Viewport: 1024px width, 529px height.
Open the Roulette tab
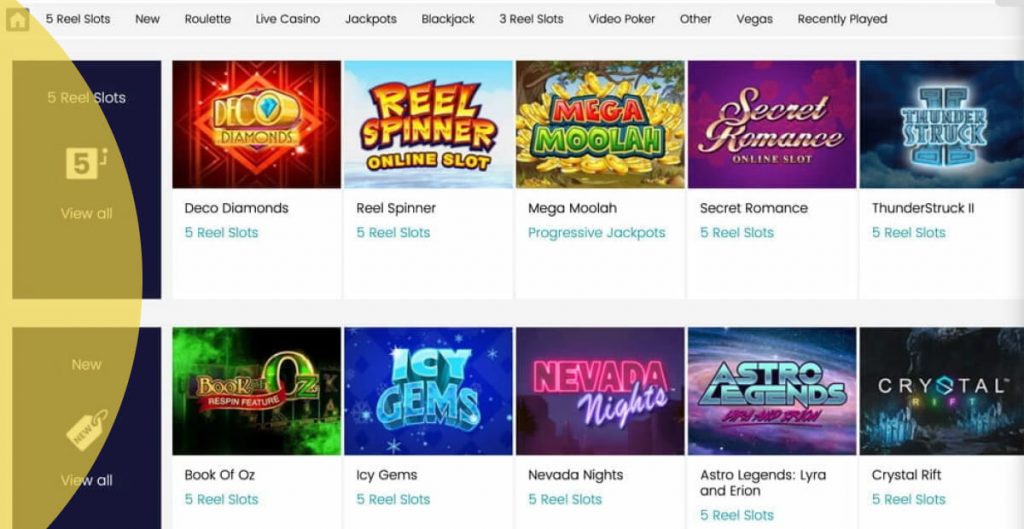click(x=208, y=19)
